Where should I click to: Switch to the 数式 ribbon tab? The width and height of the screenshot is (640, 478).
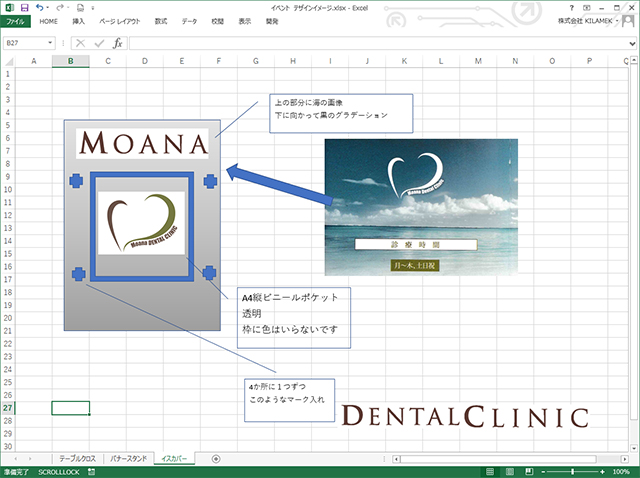[x=161, y=21]
